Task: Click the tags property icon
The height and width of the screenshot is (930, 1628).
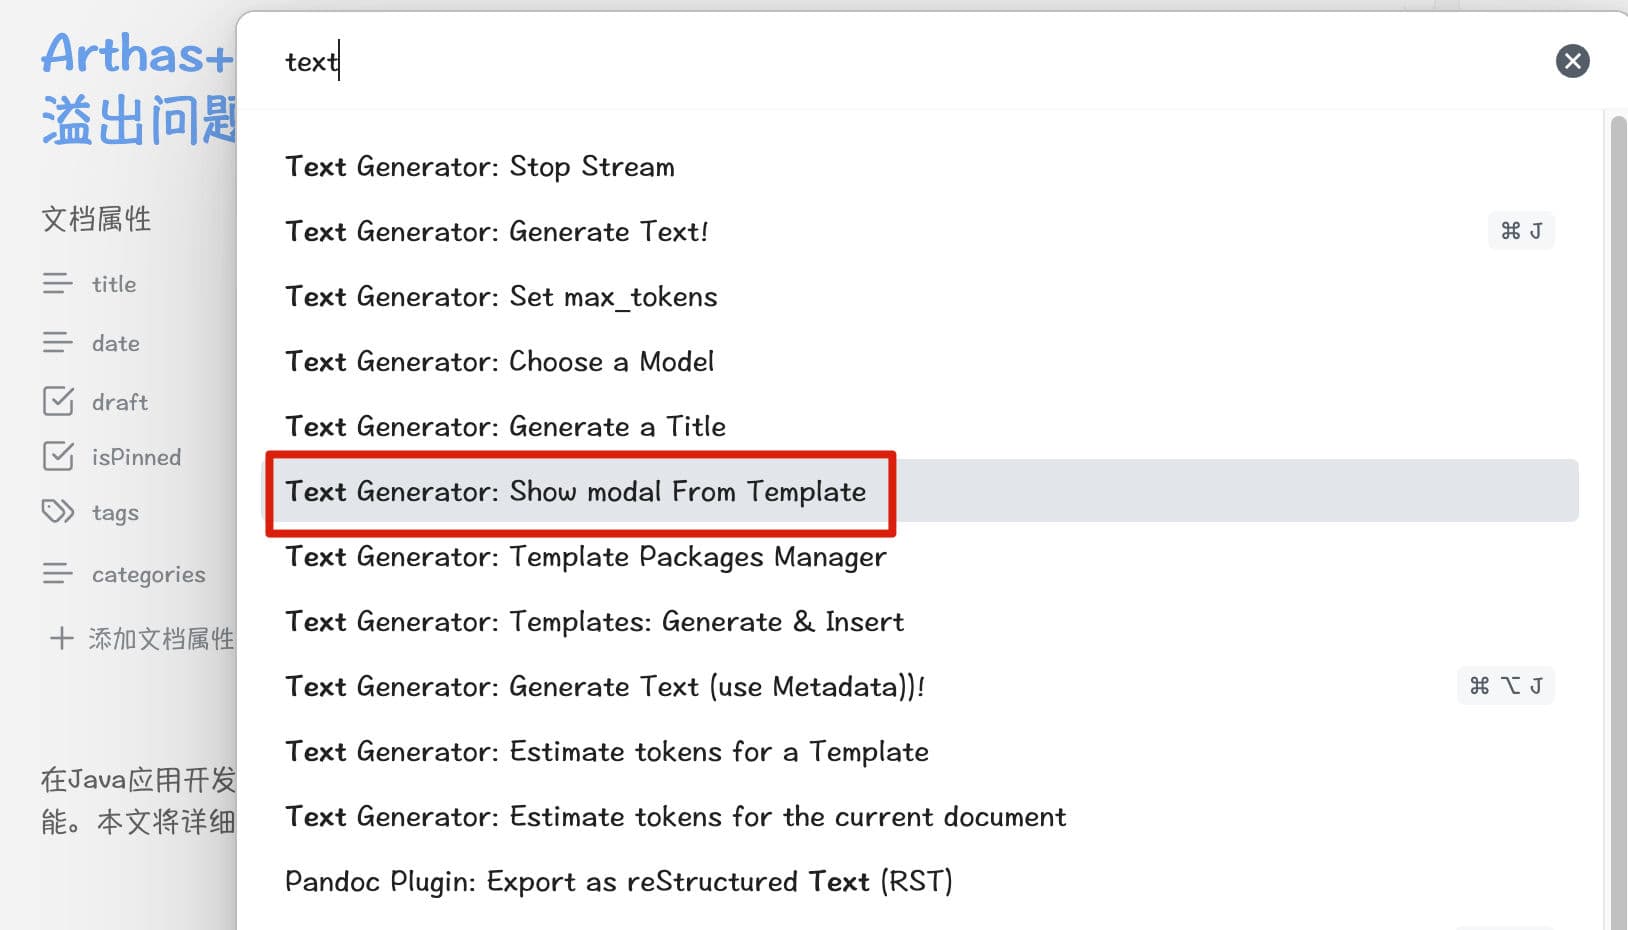Action: [58, 512]
